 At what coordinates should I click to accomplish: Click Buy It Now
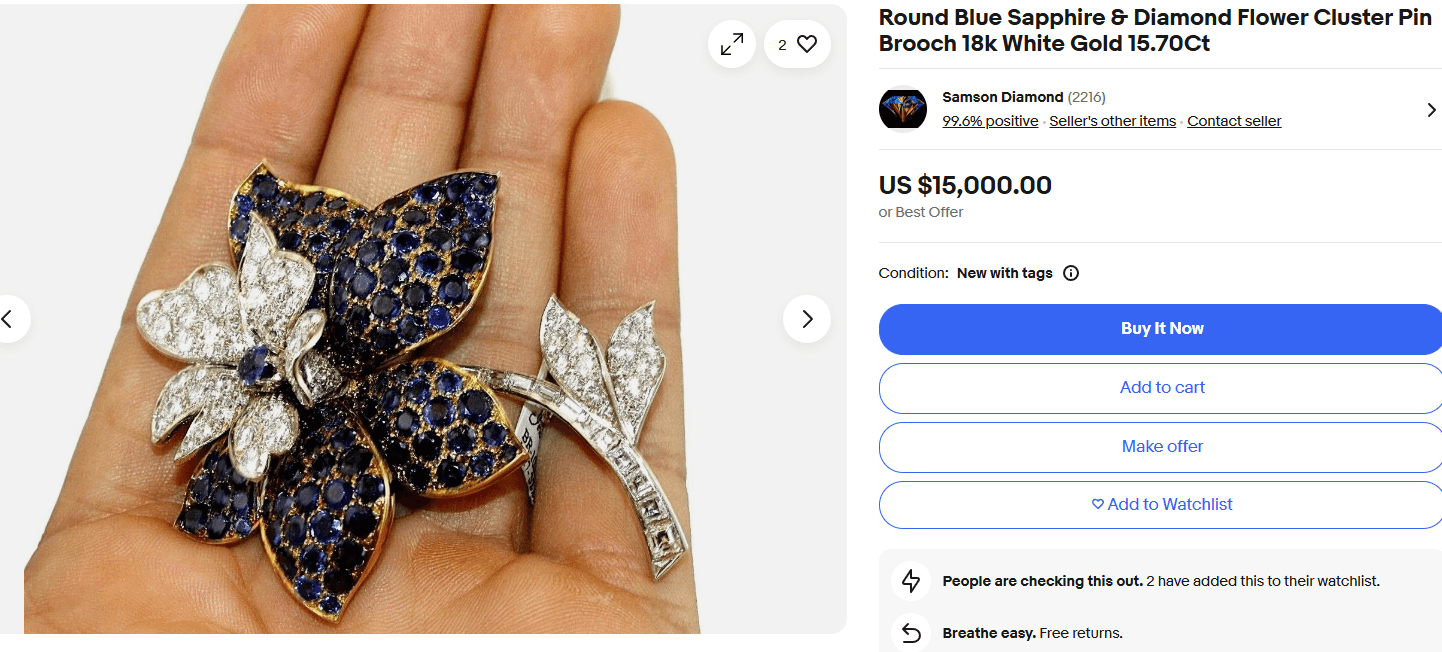[1161, 328]
